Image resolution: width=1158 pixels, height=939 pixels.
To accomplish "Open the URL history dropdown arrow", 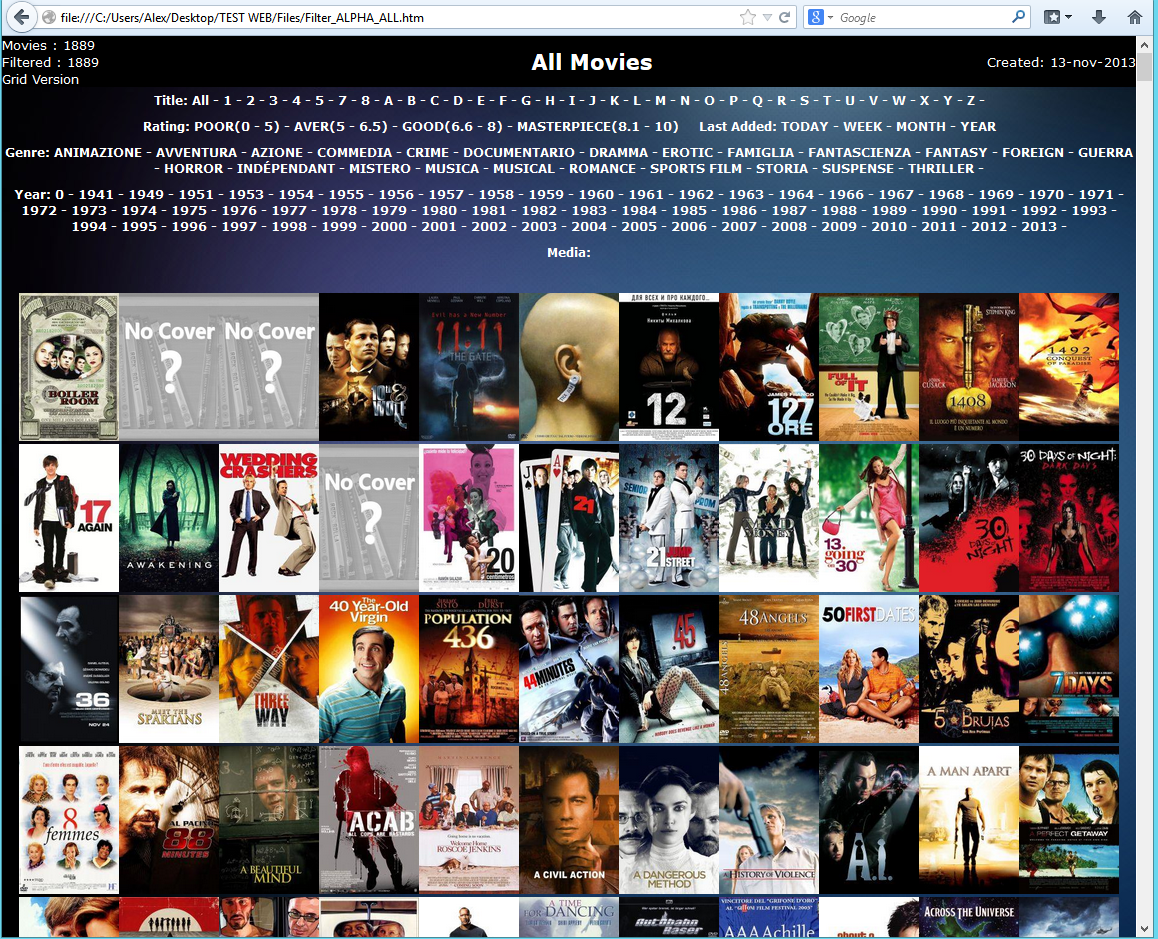I will 767,17.
